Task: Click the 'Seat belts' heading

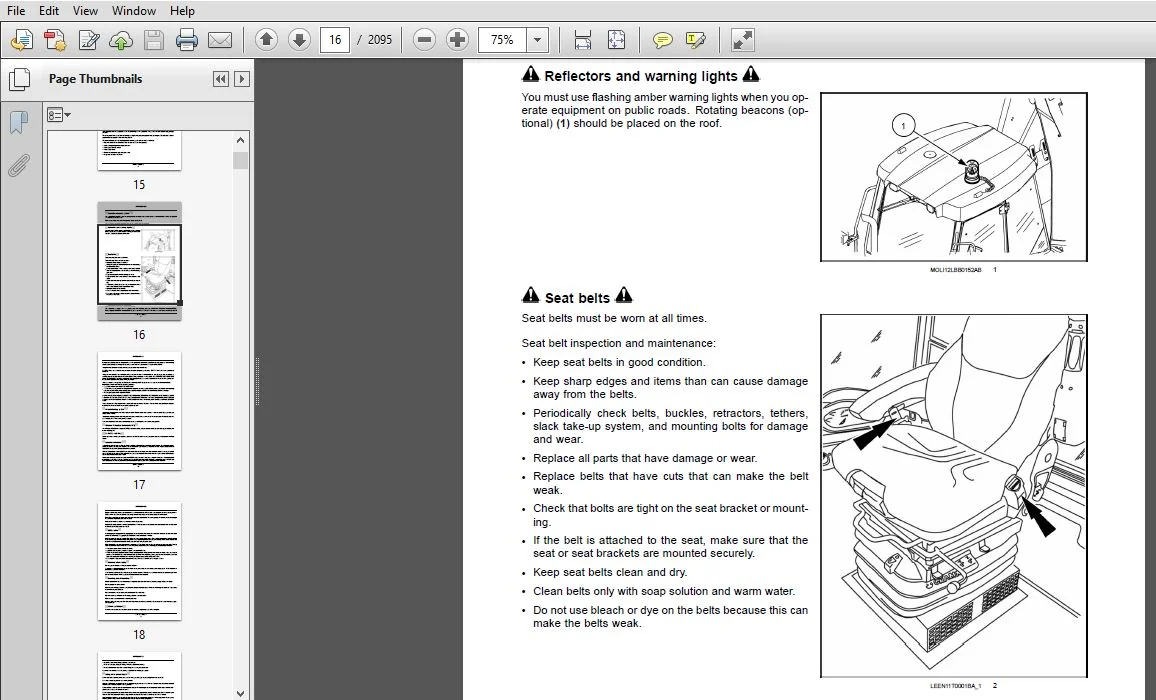Action: (577, 298)
